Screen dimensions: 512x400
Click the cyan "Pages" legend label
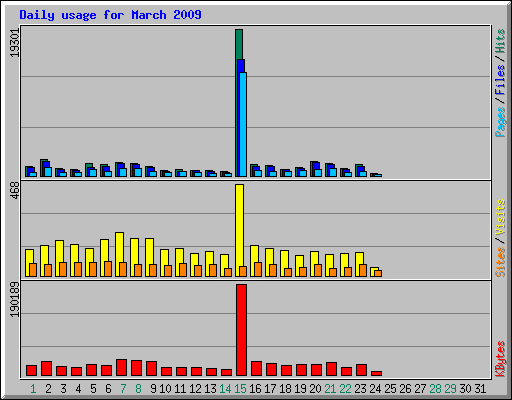[x=500, y=122]
